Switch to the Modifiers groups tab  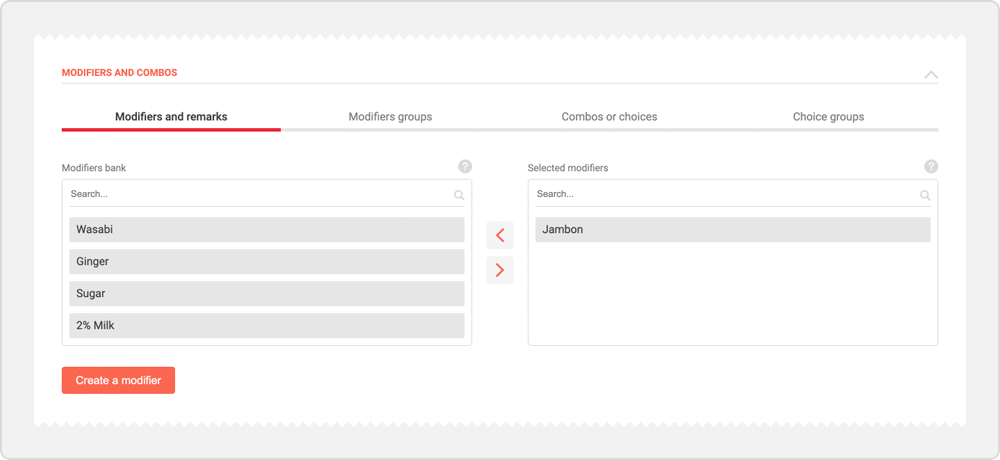coord(390,117)
